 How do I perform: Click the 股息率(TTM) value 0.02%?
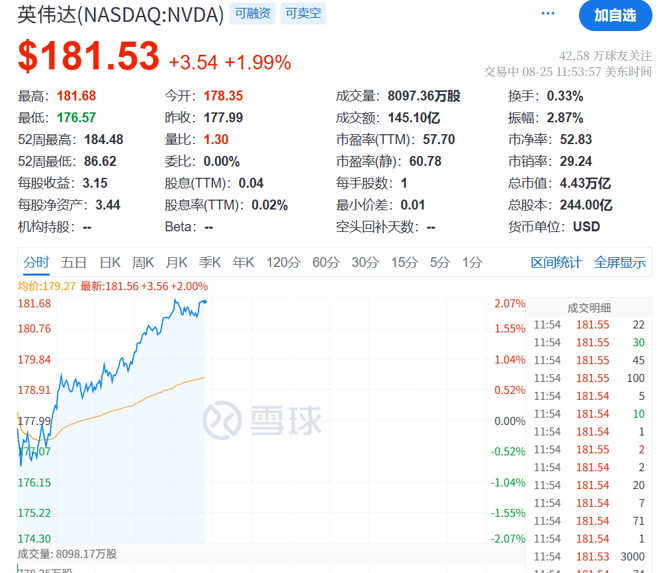[x=270, y=205]
